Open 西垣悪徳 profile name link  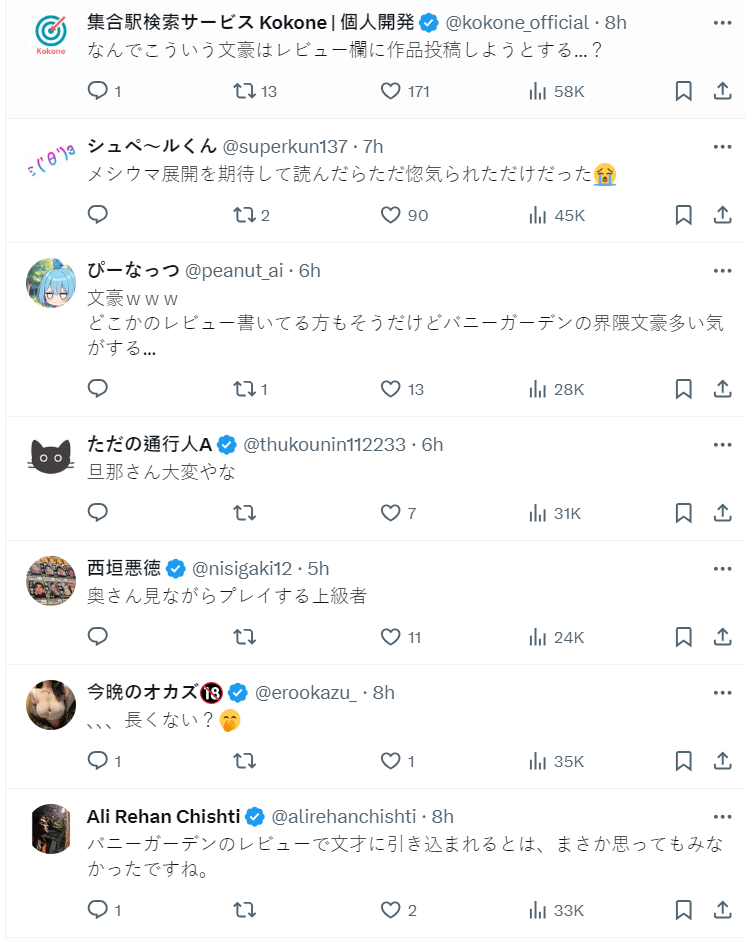pyautogui.click(x=124, y=568)
